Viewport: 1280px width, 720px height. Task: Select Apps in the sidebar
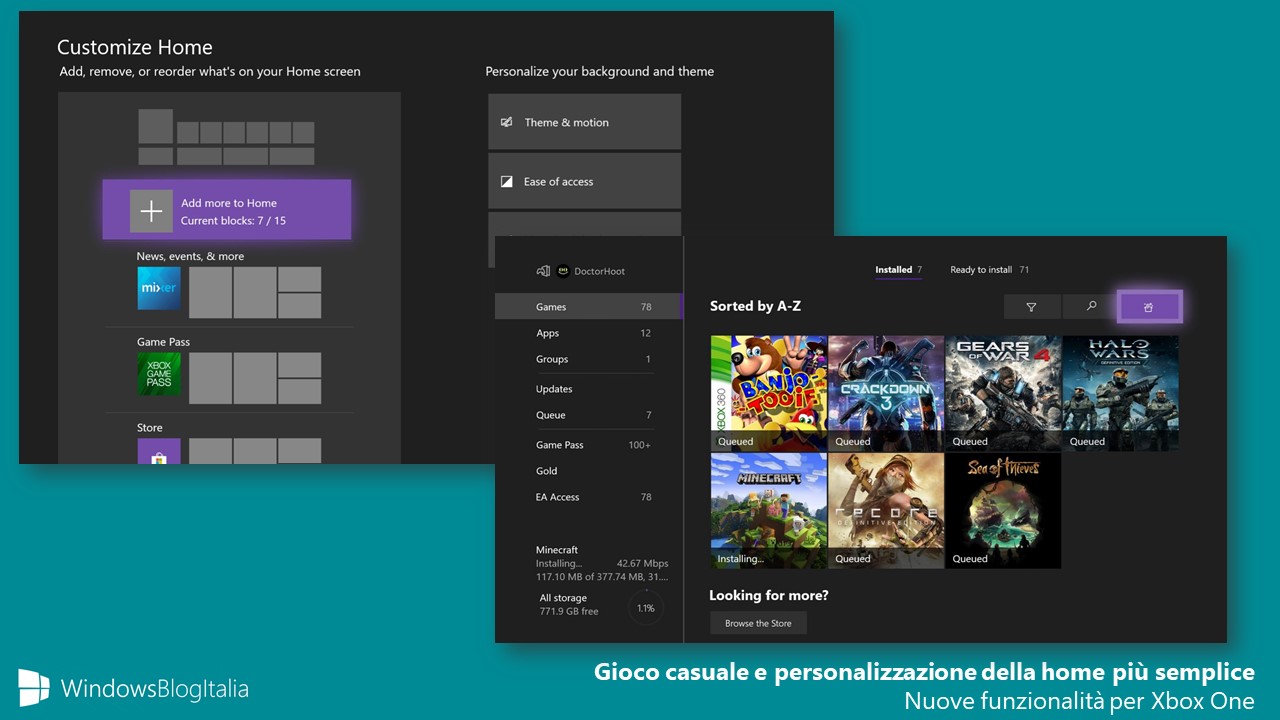(593, 333)
